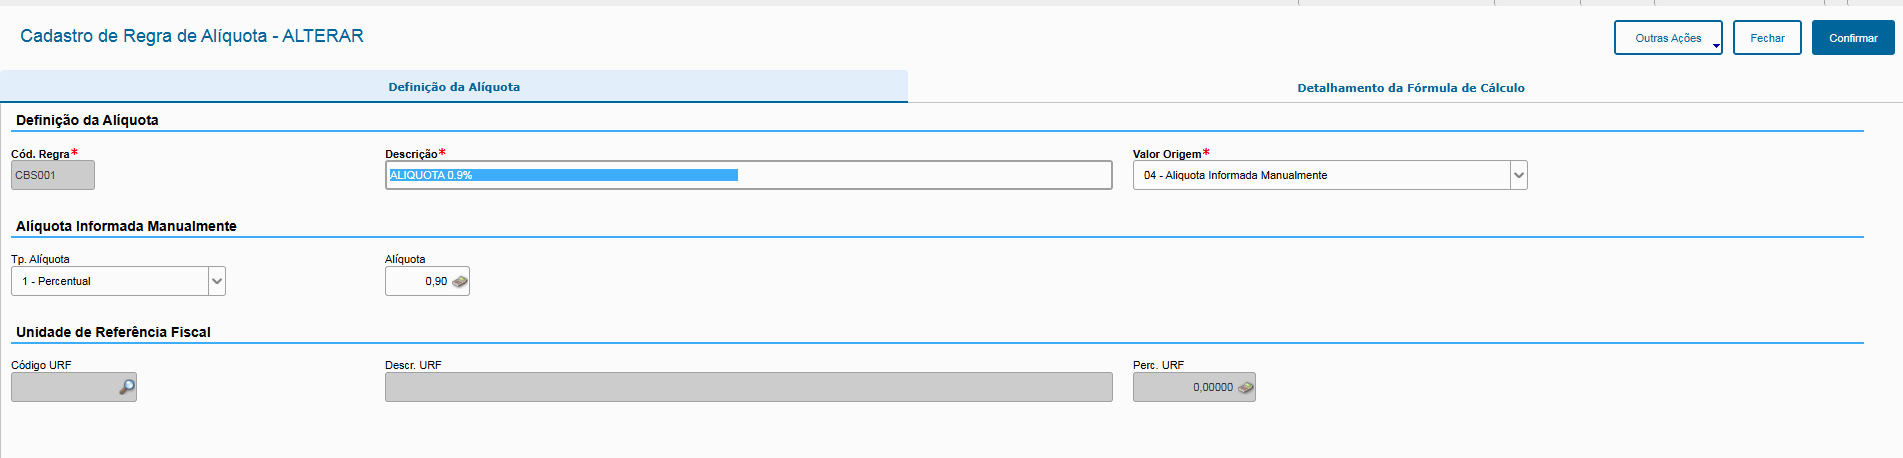This screenshot has height=458, width=1903.
Task: Click the magnifier lookup icon for Código URF
Action: 127,387
